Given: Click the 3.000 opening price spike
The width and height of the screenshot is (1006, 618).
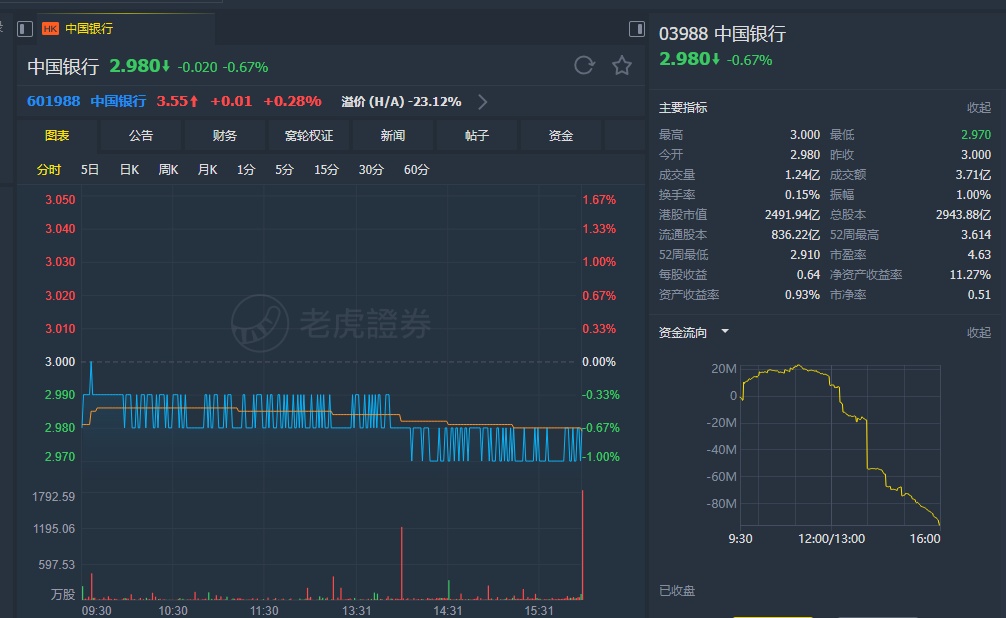Looking at the screenshot, I should point(91,377).
